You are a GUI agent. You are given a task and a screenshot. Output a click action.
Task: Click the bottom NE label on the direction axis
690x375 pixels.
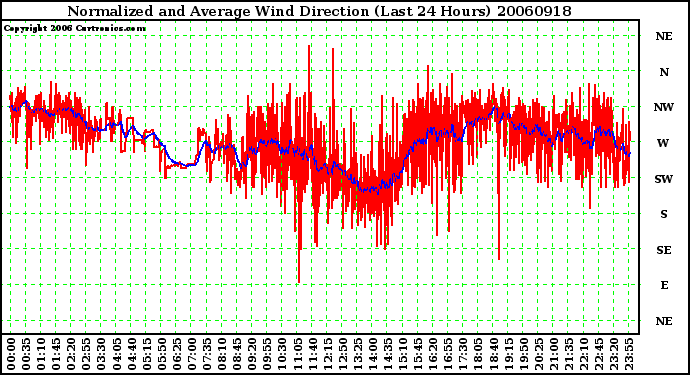pyautogui.click(x=664, y=321)
